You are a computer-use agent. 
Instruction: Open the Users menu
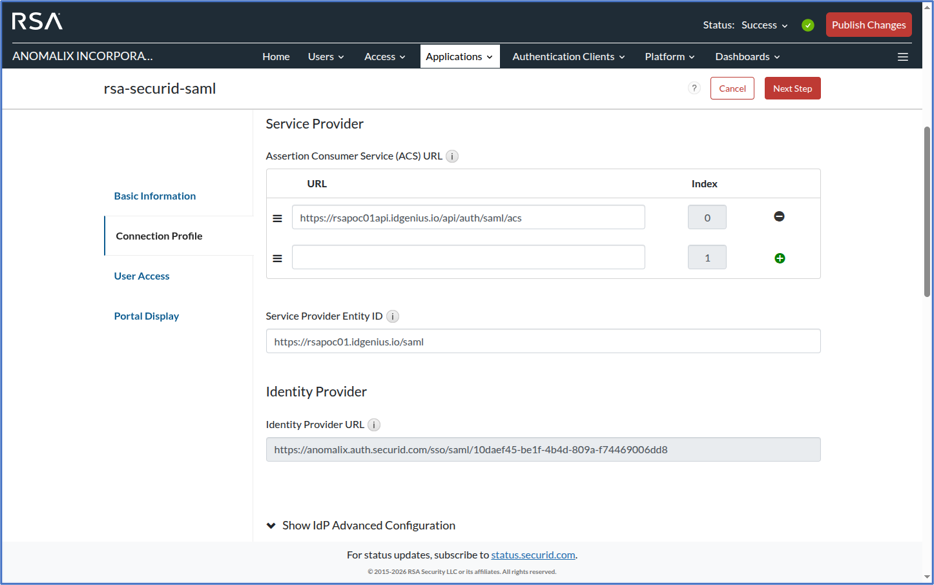(326, 57)
